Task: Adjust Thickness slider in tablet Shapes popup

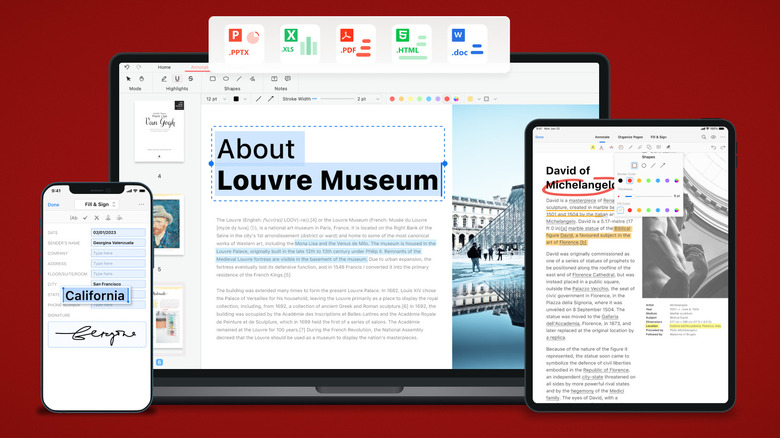Action: (647, 196)
